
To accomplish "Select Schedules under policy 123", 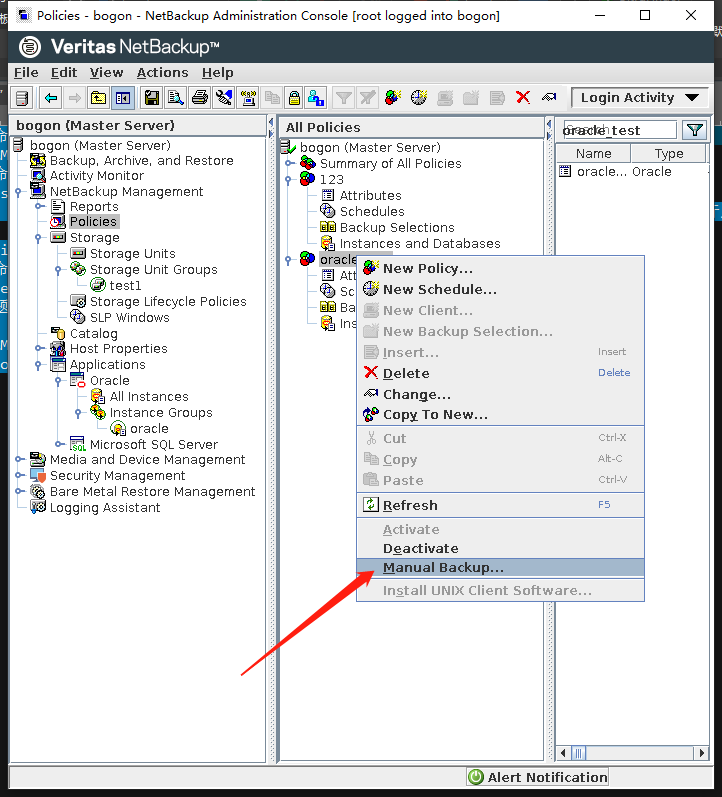I will coord(372,211).
